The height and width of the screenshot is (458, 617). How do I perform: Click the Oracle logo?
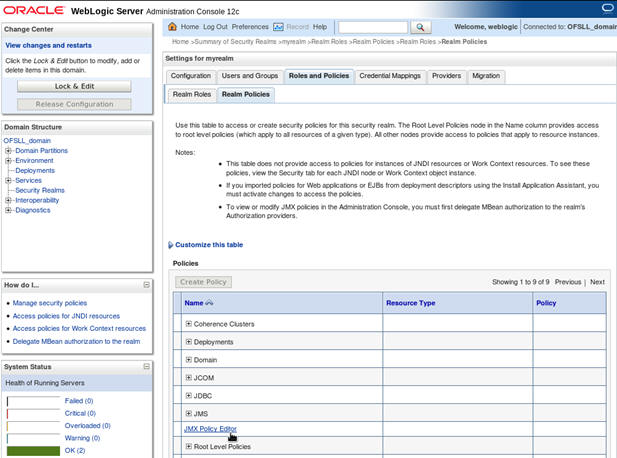point(33,10)
